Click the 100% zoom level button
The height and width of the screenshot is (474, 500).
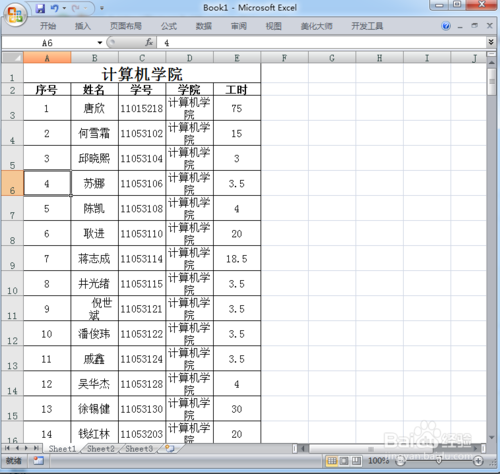[x=378, y=461]
